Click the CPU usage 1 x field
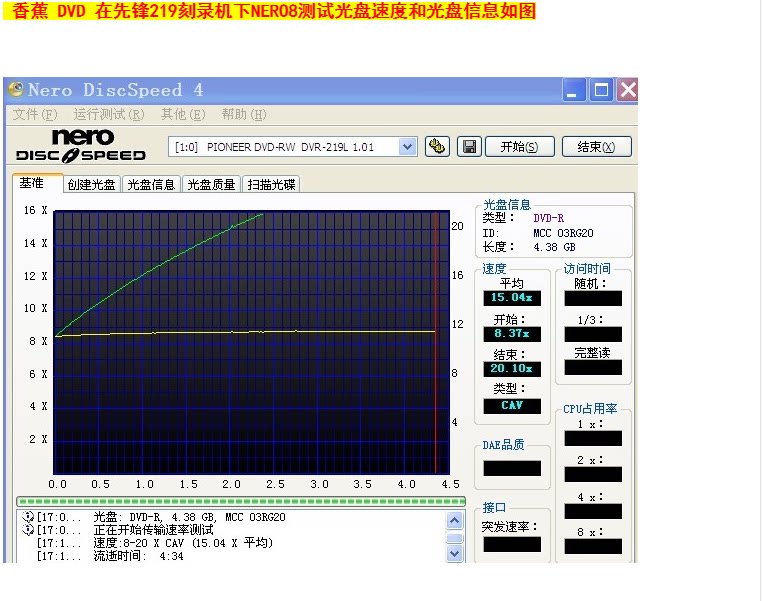762x601 pixels. point(593,439)
